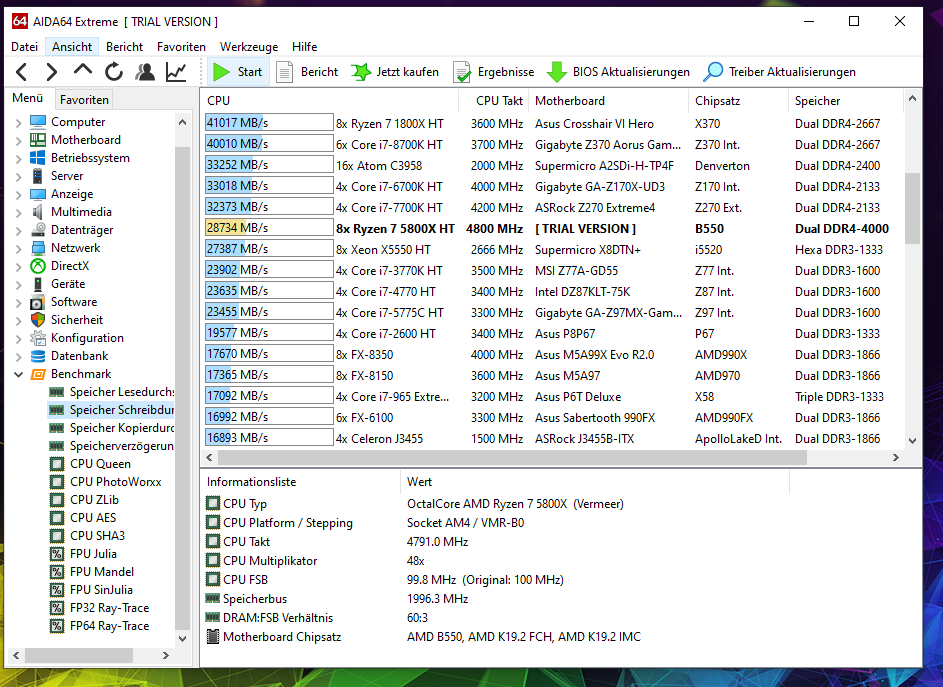Refresh the view with the reload icon
The height and width of the screenshot is (687, 943).
(114, 72)
